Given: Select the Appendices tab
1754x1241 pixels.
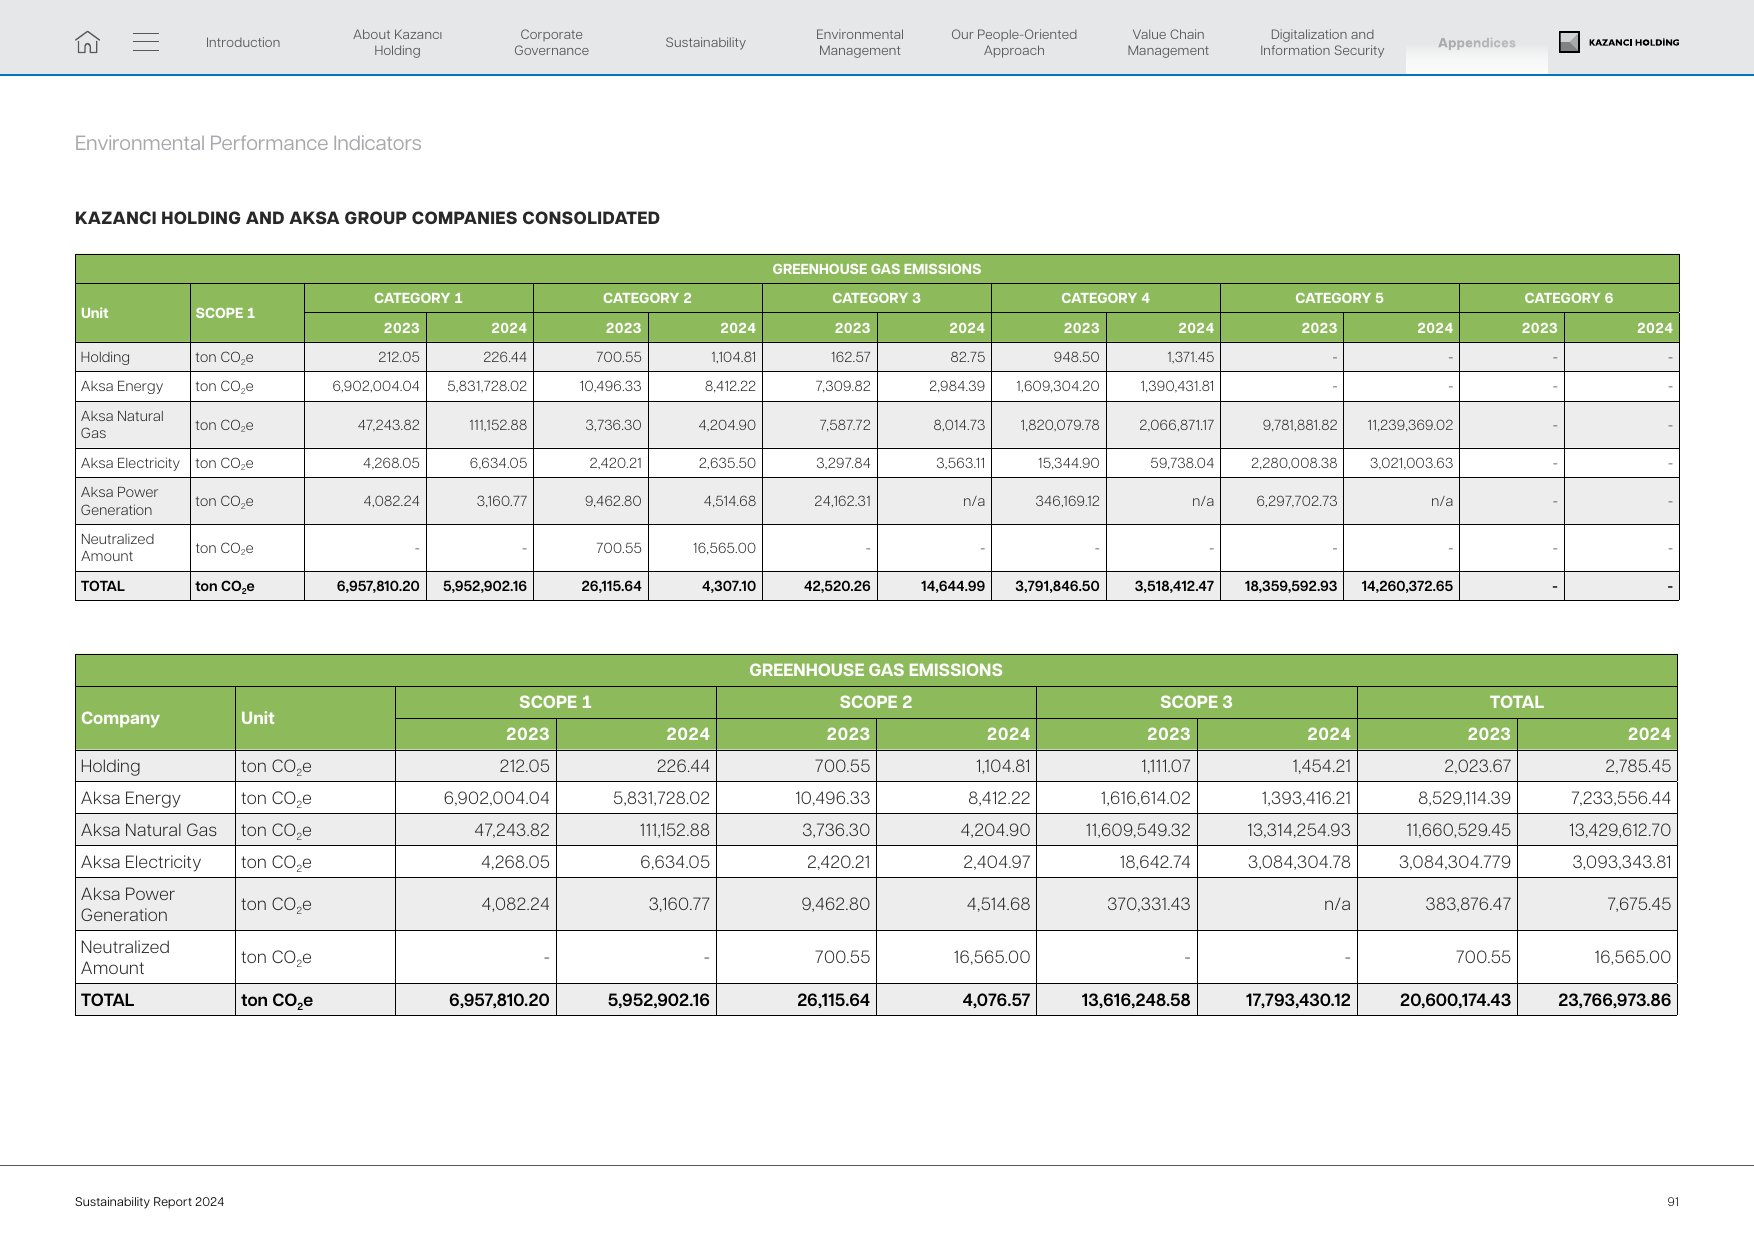Looking at the screenshot, I should point(1476,43).
